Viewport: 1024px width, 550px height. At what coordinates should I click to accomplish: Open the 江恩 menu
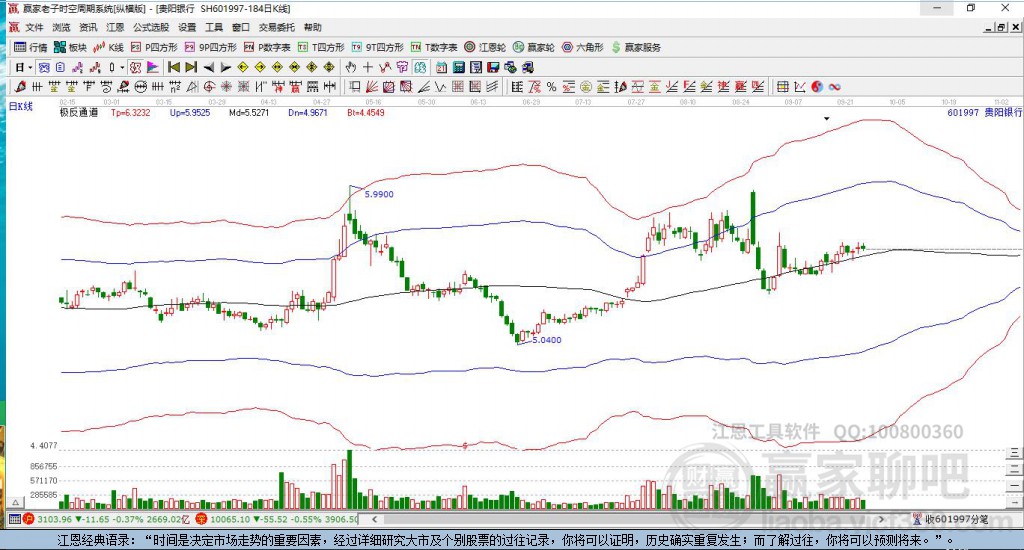click(115, 27)
